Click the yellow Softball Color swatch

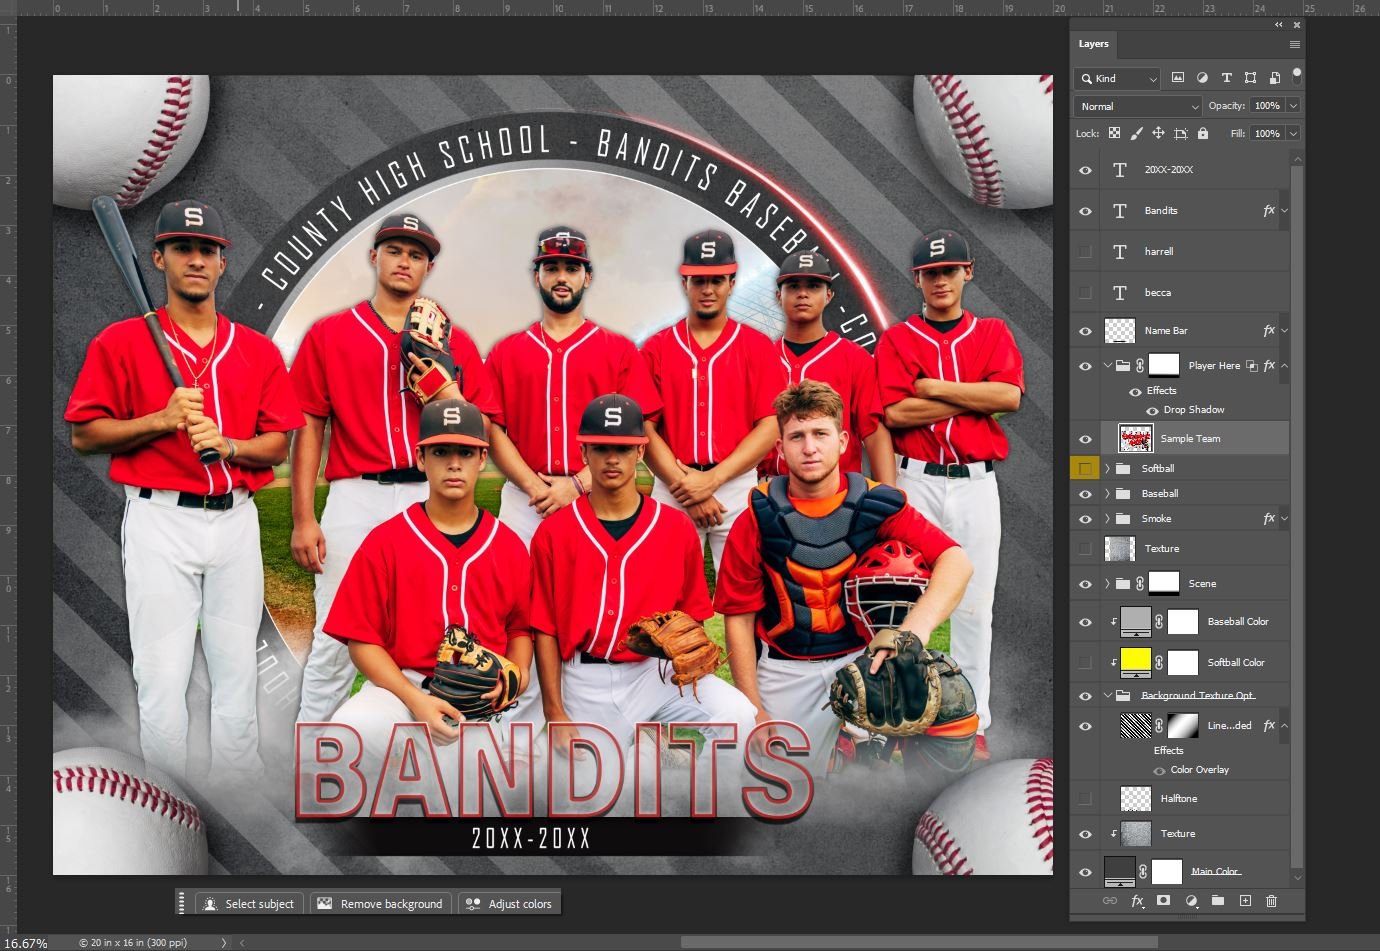(x=1135, y=662)
